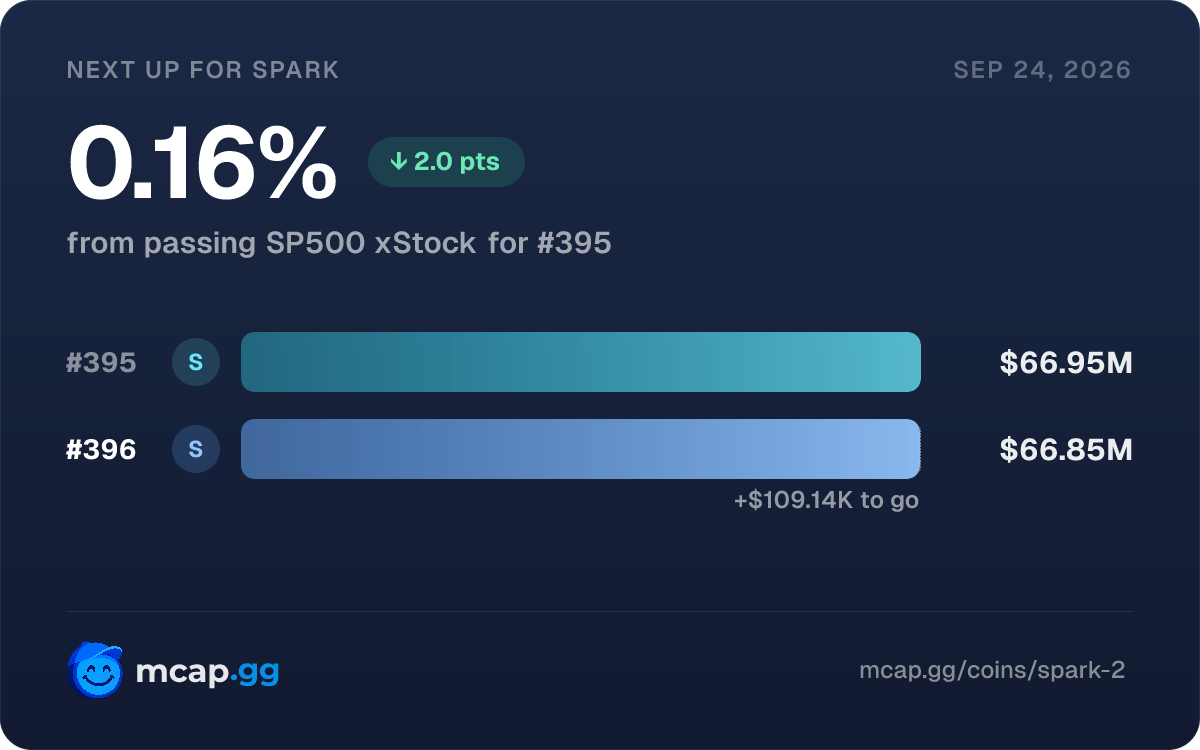Click the S coin icon for rank #395
Image resolution: width=1200 pixels, height=750 pixels.
(196, 362)
